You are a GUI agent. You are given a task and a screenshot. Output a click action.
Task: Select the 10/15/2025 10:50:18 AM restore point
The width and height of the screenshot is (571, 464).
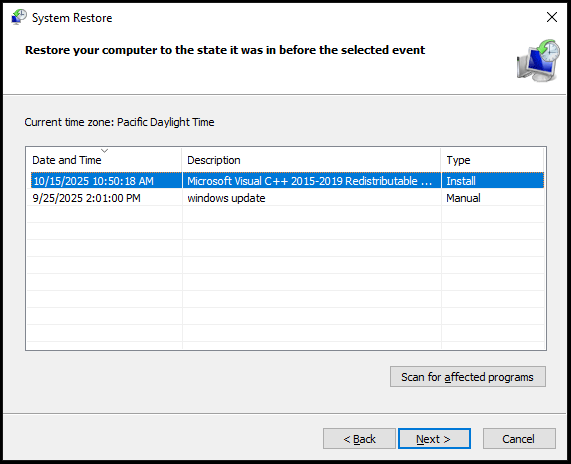[93, 181]
